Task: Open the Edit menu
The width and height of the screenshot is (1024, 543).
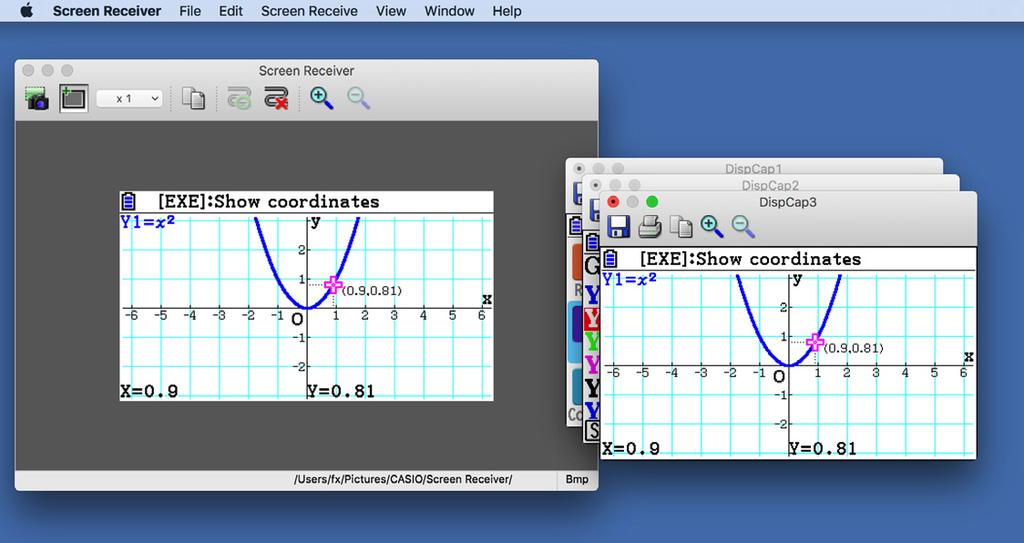Action: pos(231,11)
